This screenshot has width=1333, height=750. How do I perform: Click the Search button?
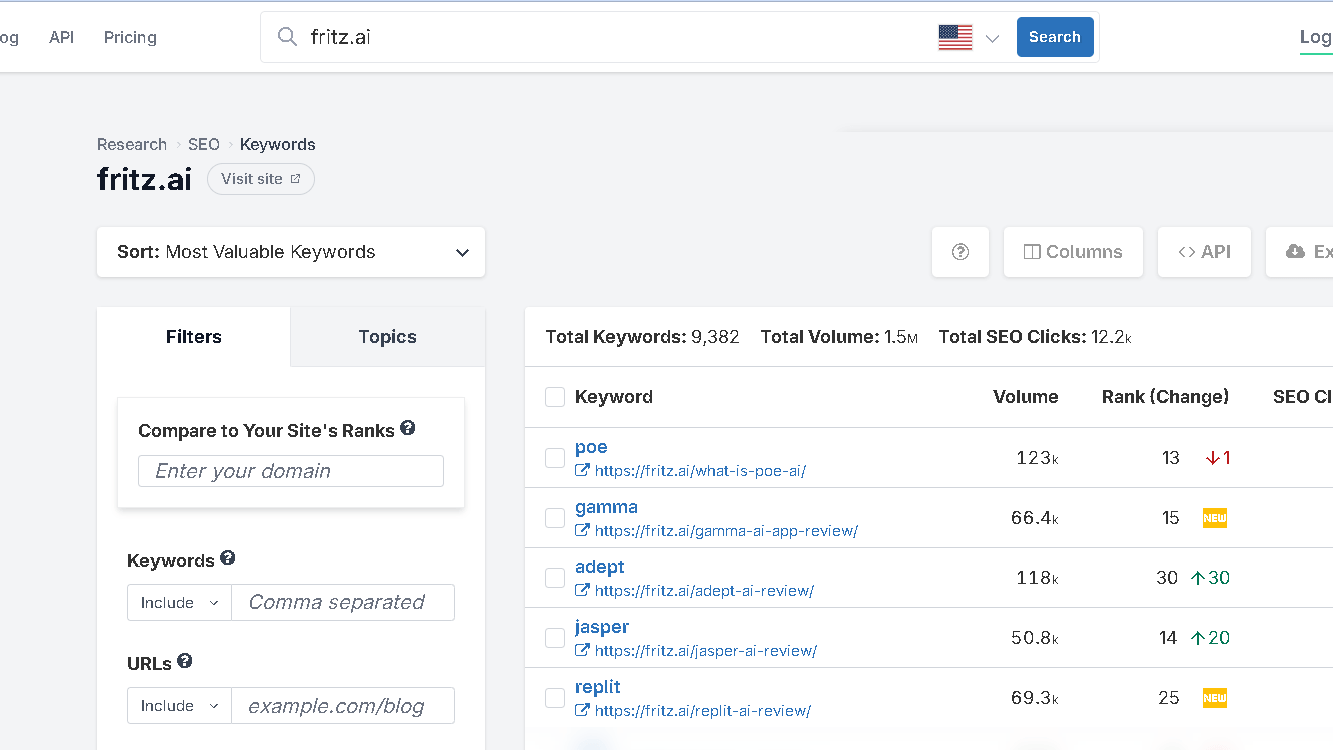tap(1055, 36)
